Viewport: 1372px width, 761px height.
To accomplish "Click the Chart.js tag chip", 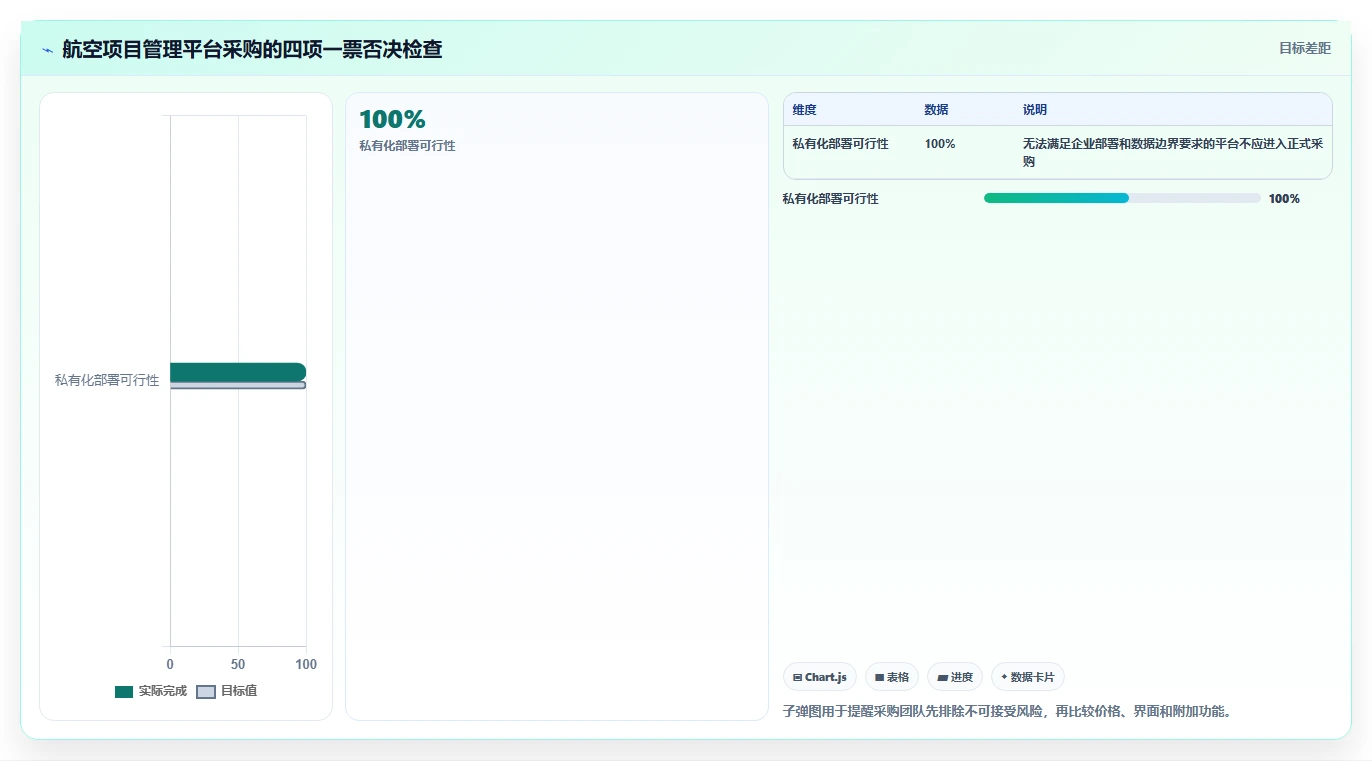I will [820, 677].
